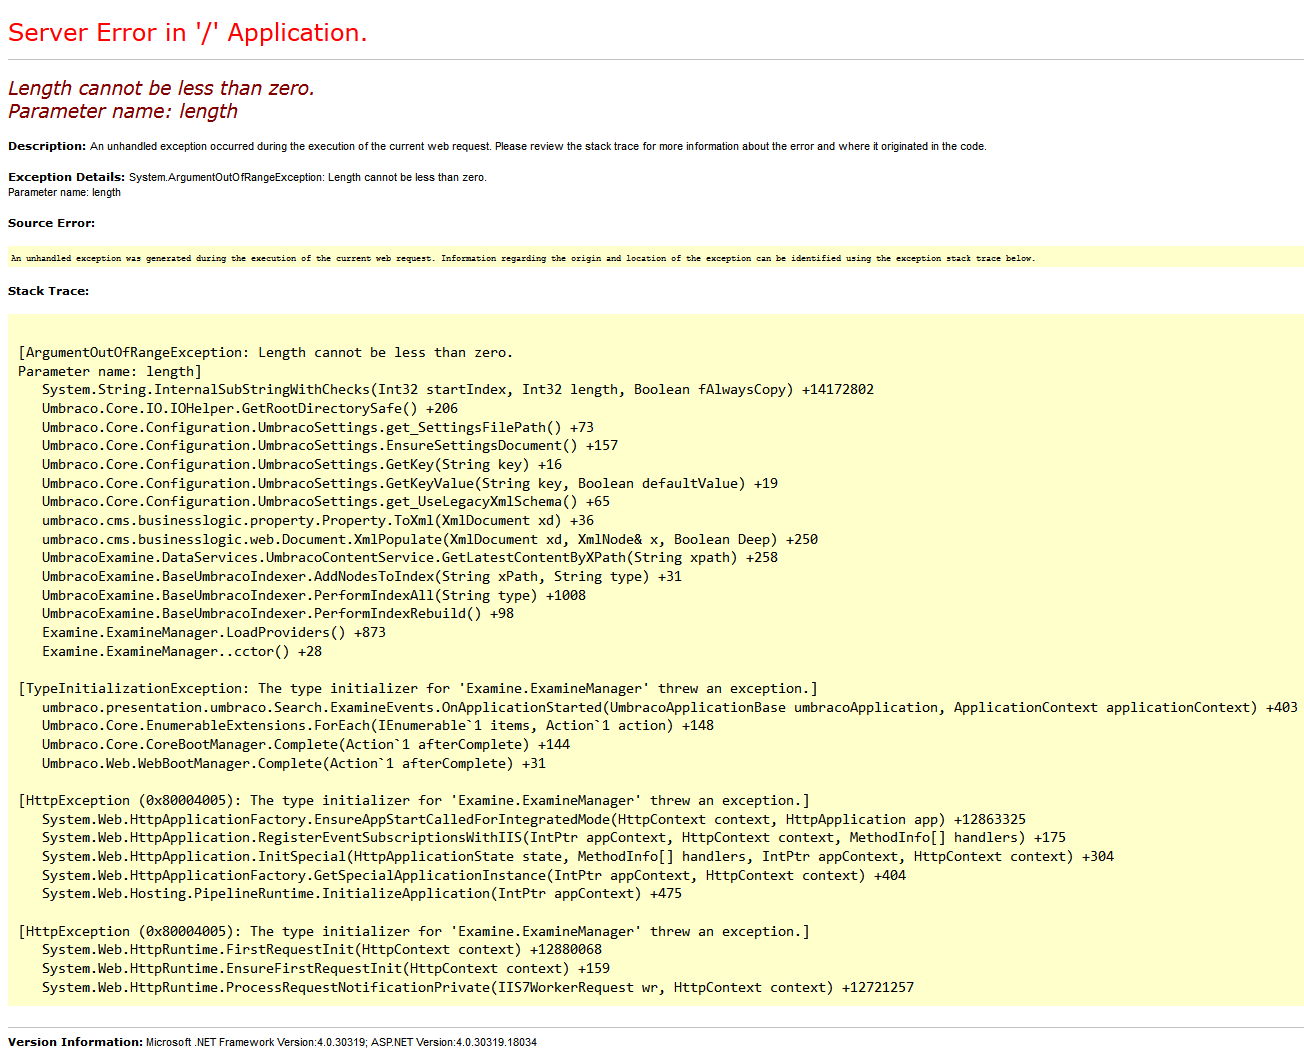The height and width of the screenshot is (1058, 1304).
Task: Click the 'Version Information:' label
Action: pyautogui.click(x=75, y=1042)
